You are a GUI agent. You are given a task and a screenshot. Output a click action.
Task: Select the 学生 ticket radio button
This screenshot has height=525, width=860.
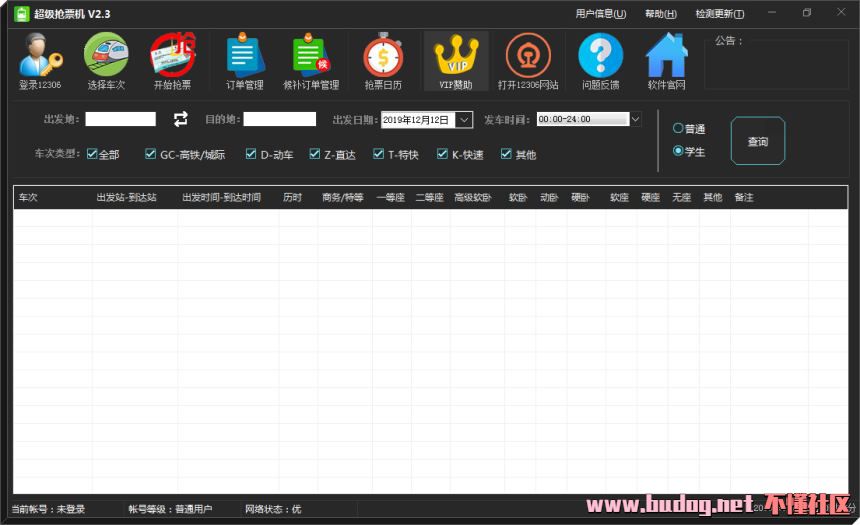click(x=678, y=151)
